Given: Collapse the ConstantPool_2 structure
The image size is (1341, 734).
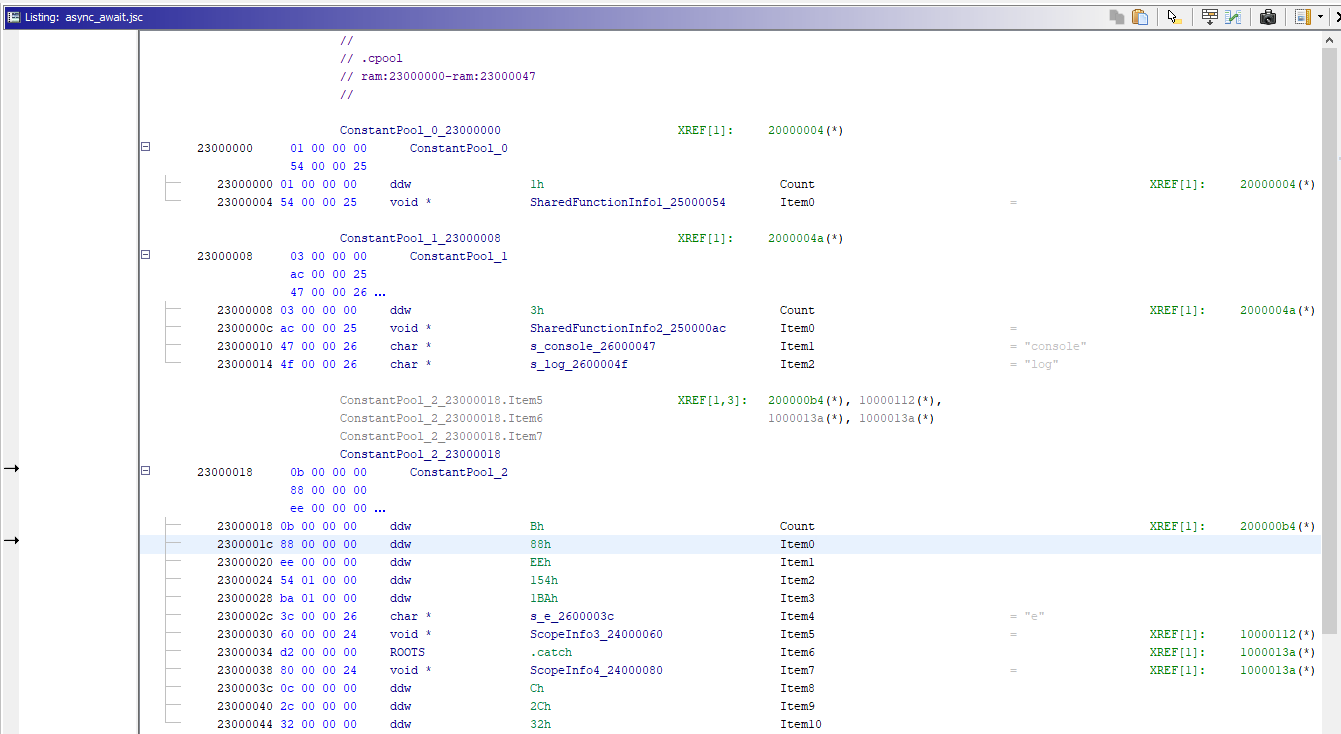Looking at the screenshot, I should (x=145, y=471).
